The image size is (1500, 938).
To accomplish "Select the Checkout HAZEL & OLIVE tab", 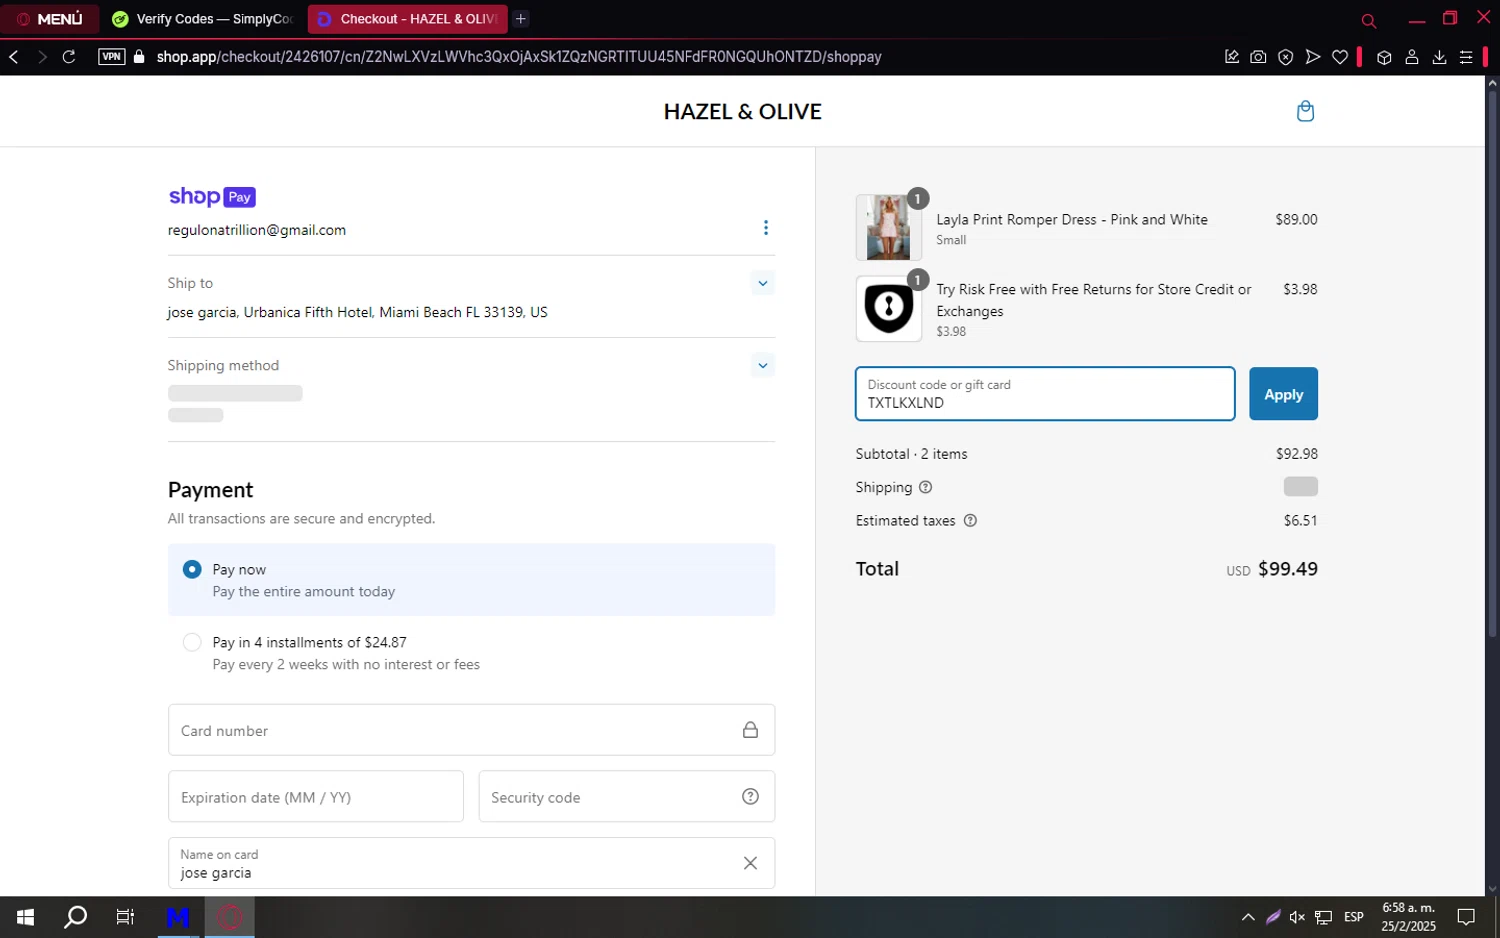I will 407,19.
